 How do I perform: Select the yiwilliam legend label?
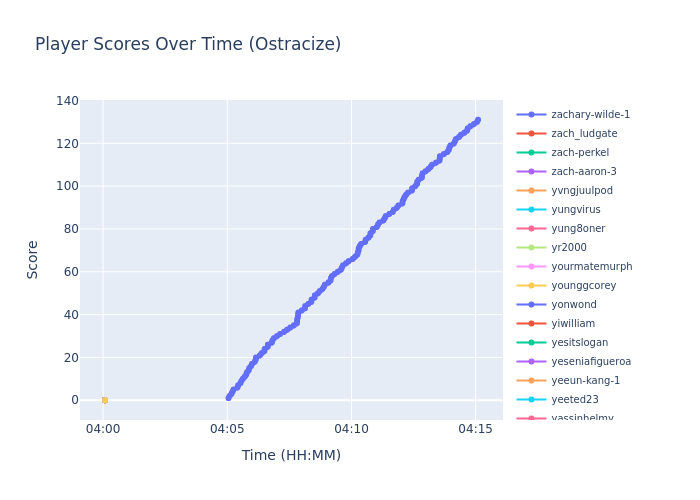pos(573,324)
